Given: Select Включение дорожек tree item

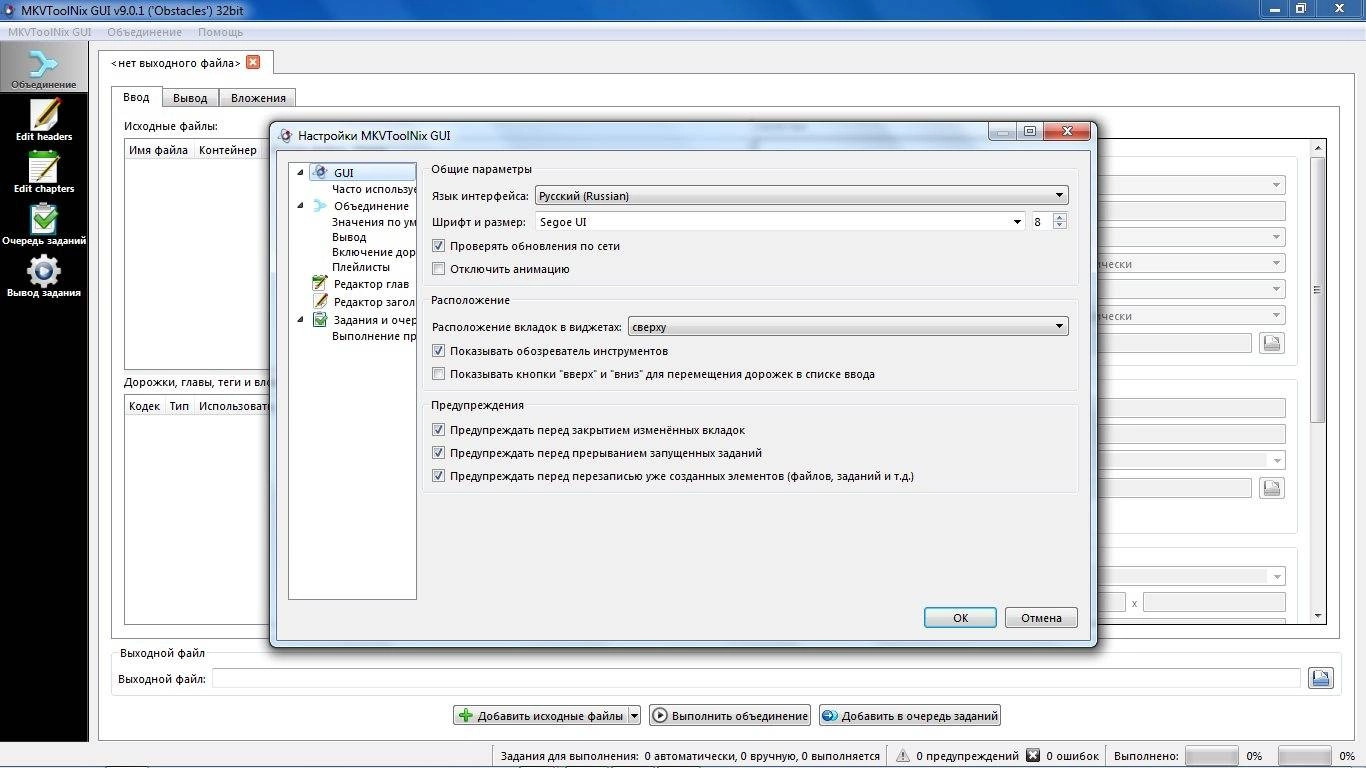Looking at the screenshot, I should click(x=374, y=252).
